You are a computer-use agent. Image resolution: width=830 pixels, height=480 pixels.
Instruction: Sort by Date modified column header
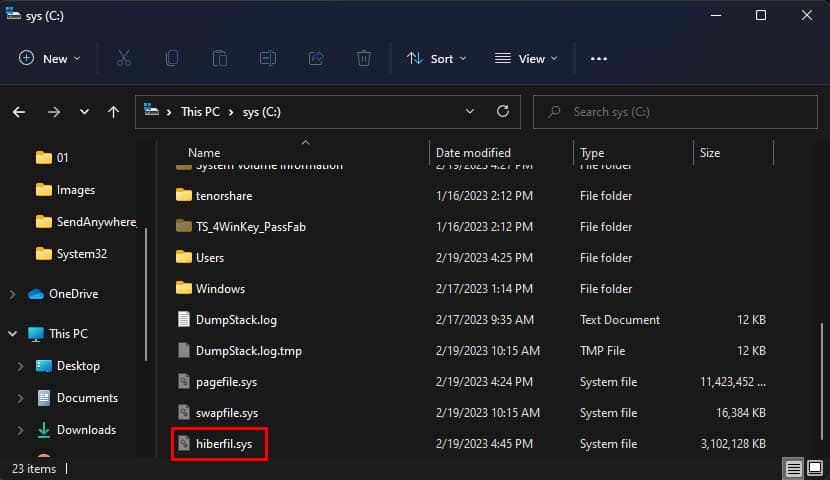click(473, 153)
